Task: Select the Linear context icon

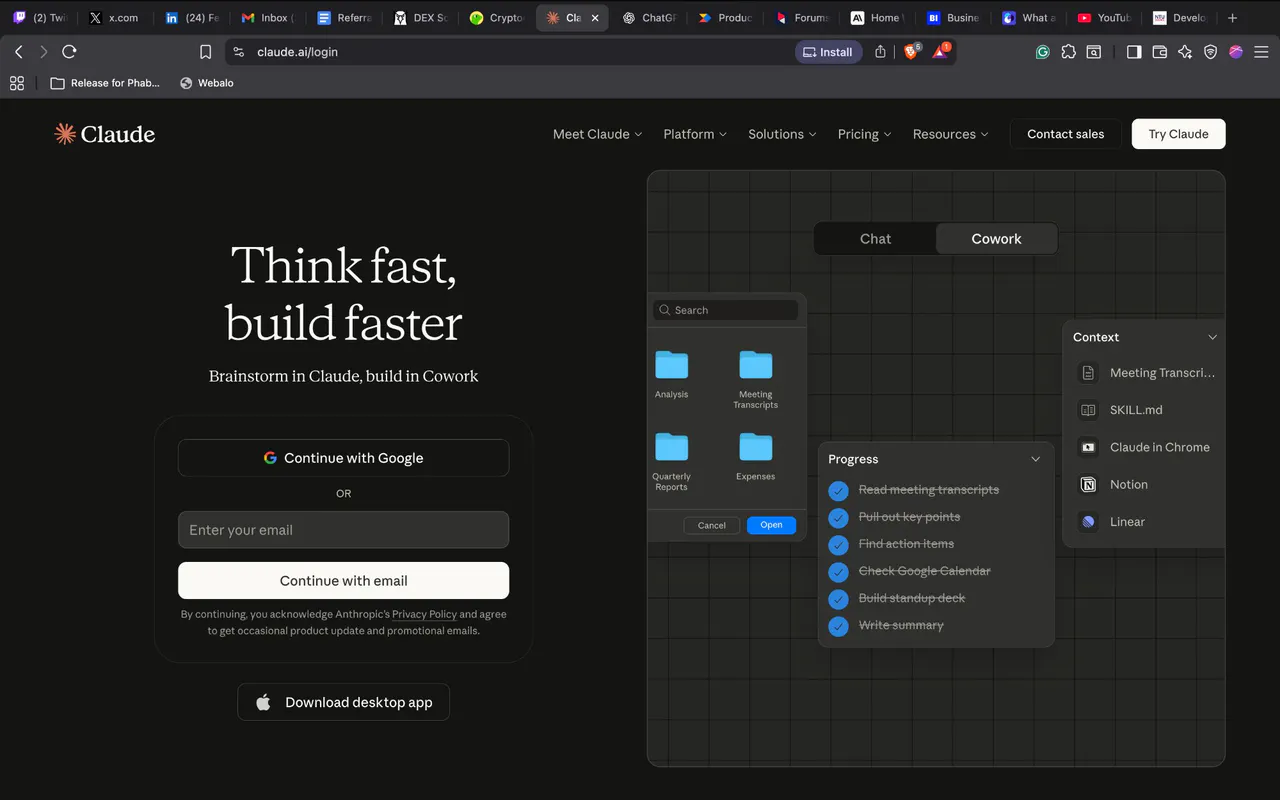Action: click(1088, 521)
